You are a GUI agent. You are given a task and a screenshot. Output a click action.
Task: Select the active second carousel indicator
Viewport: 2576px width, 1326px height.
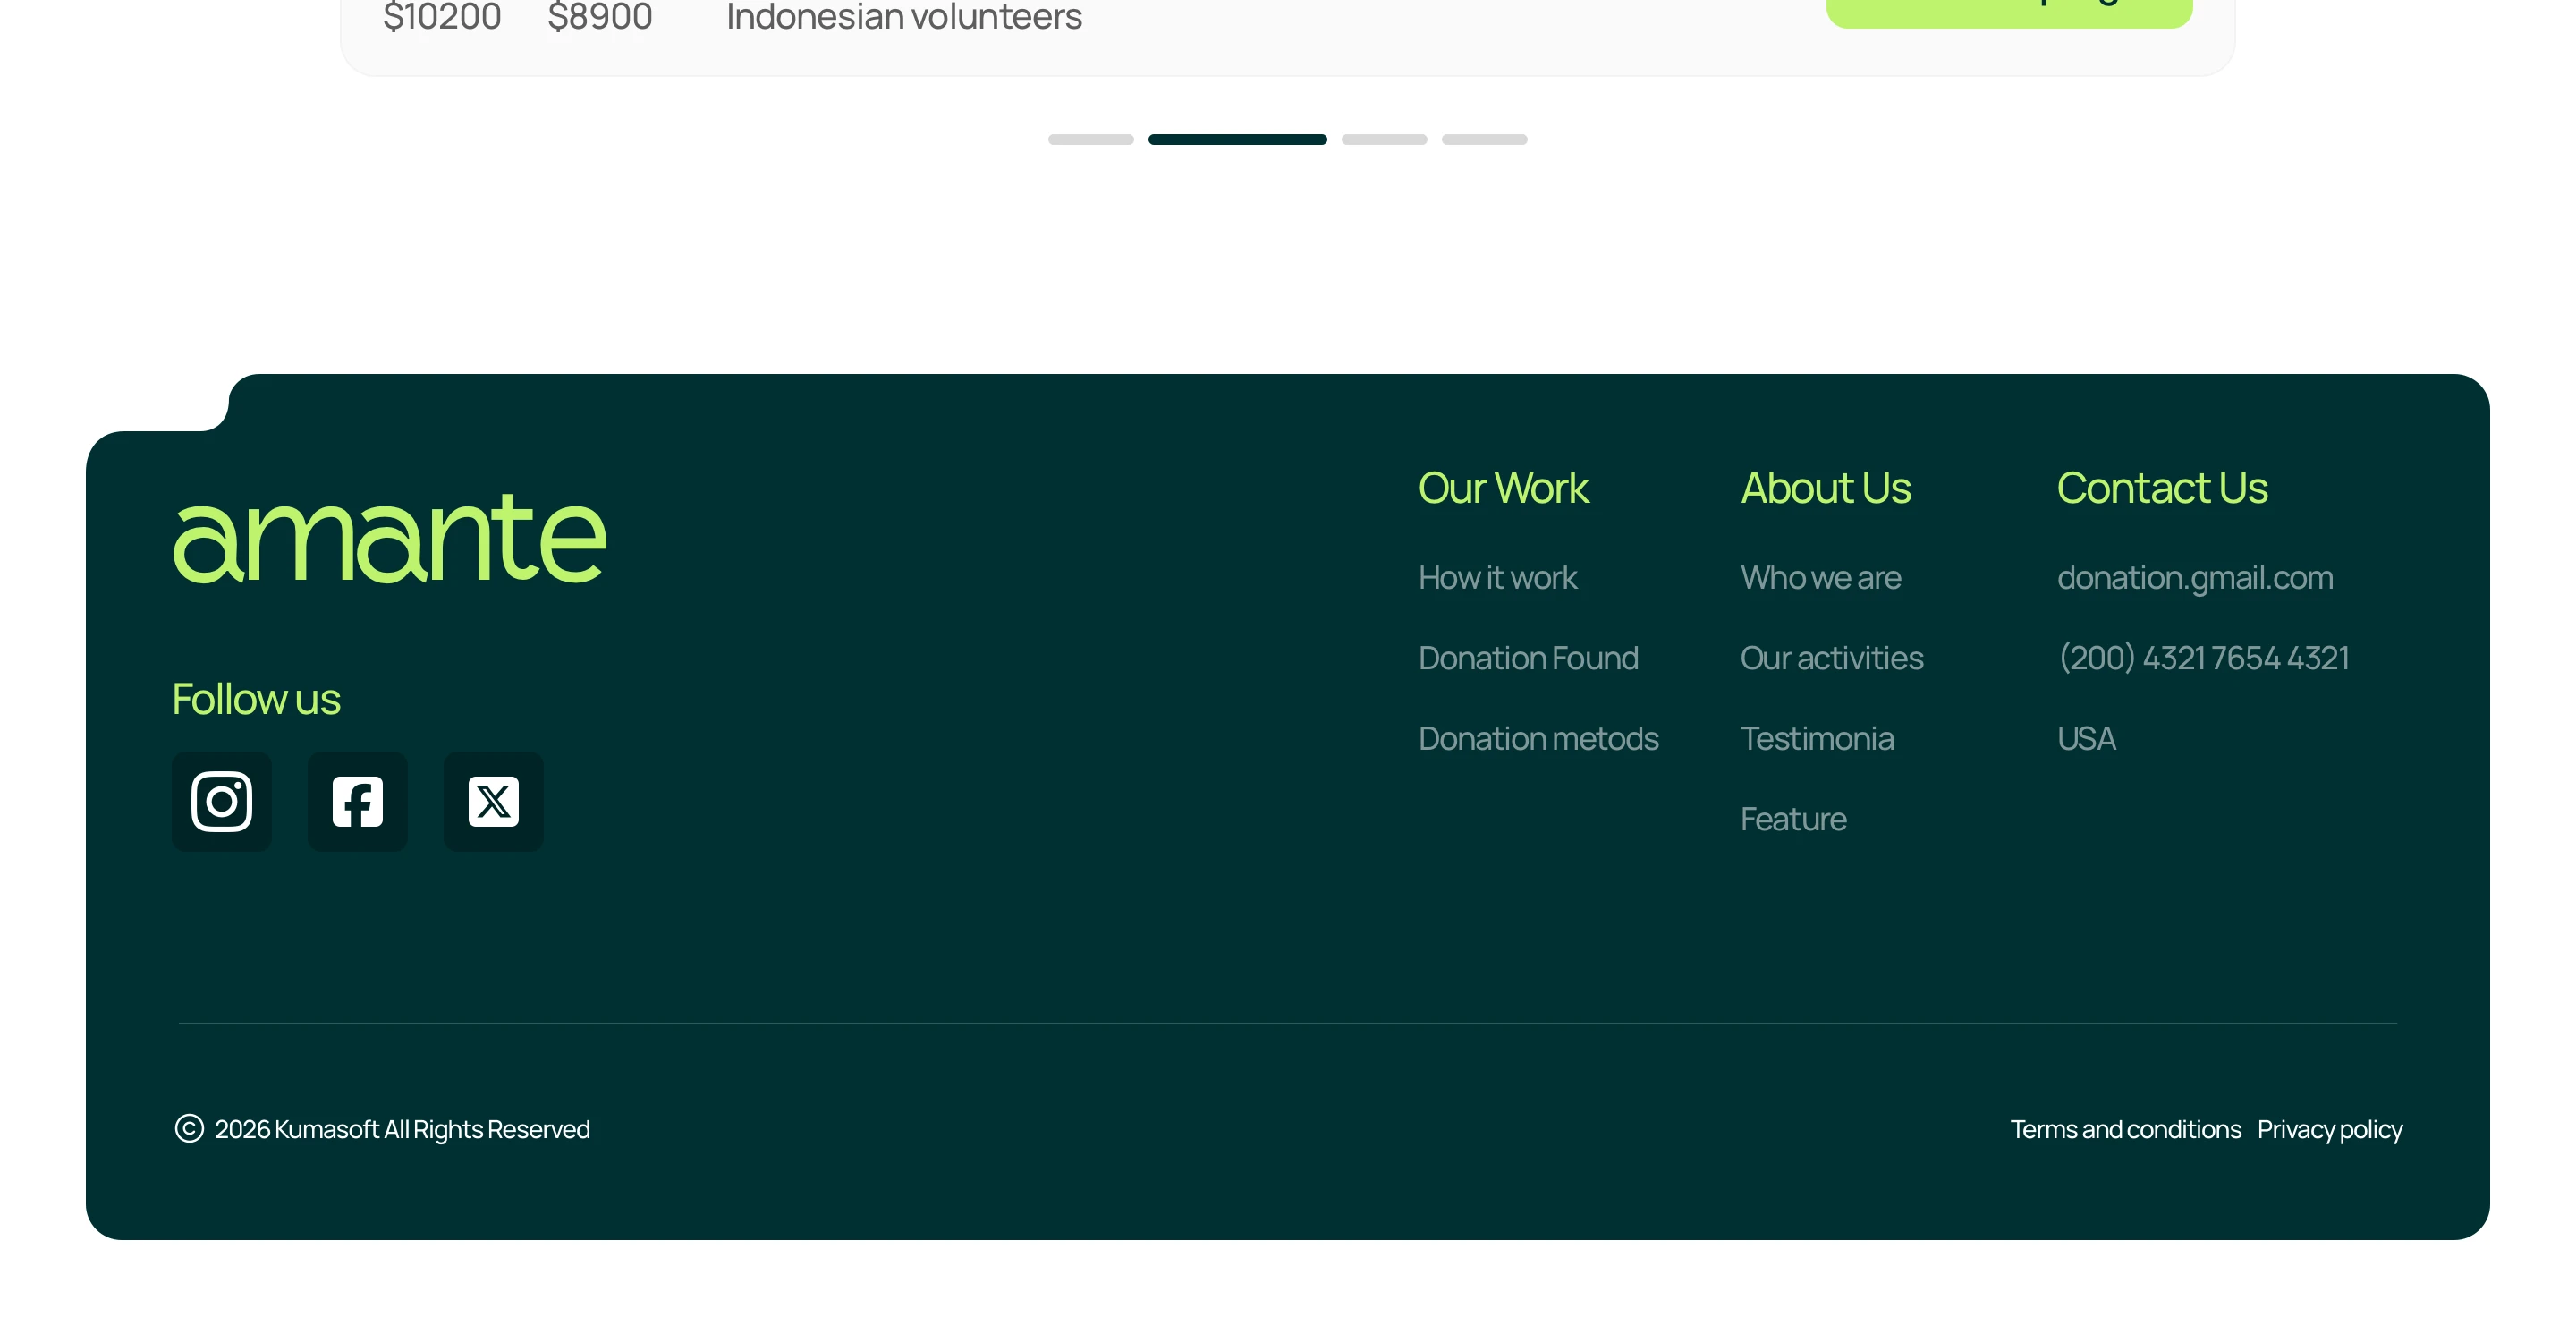(x=1238, y=140)
